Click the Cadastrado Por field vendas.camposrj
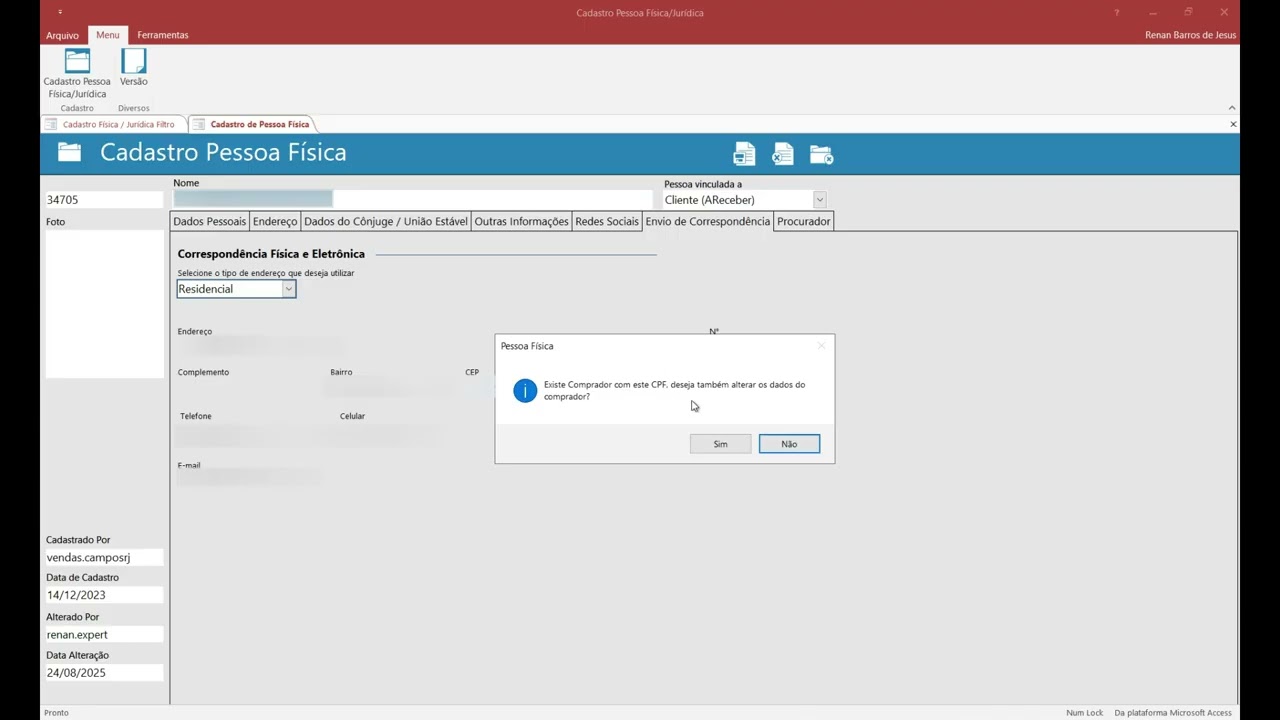 tap(104, 557)
